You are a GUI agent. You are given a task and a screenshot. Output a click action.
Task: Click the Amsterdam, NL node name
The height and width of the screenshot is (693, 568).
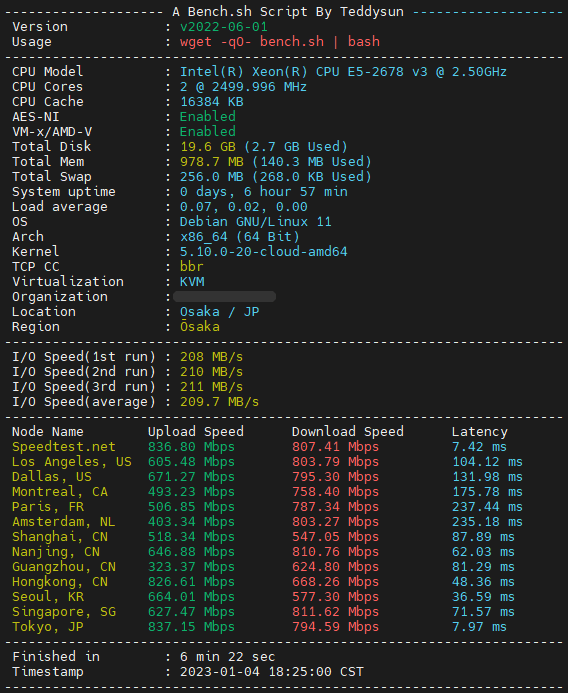[64, 522]
